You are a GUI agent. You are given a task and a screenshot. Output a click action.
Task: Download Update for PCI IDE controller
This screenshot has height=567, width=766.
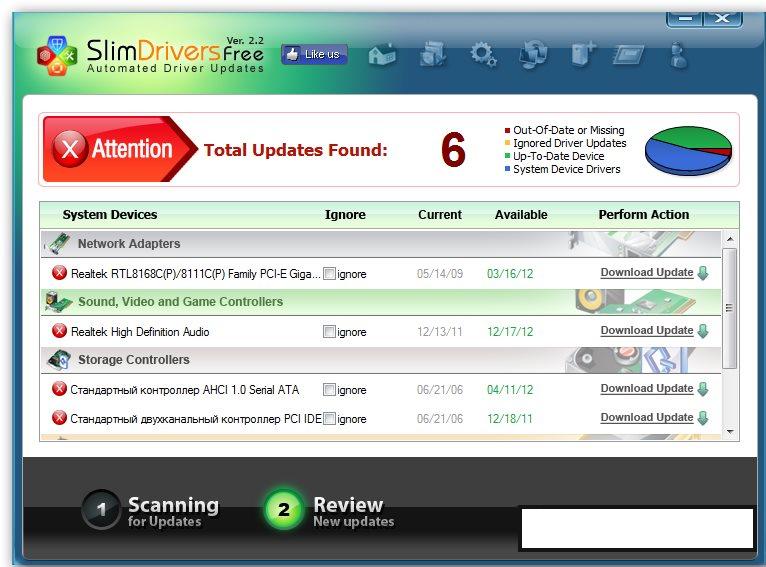pyautogui.click(x=647, y=418)
